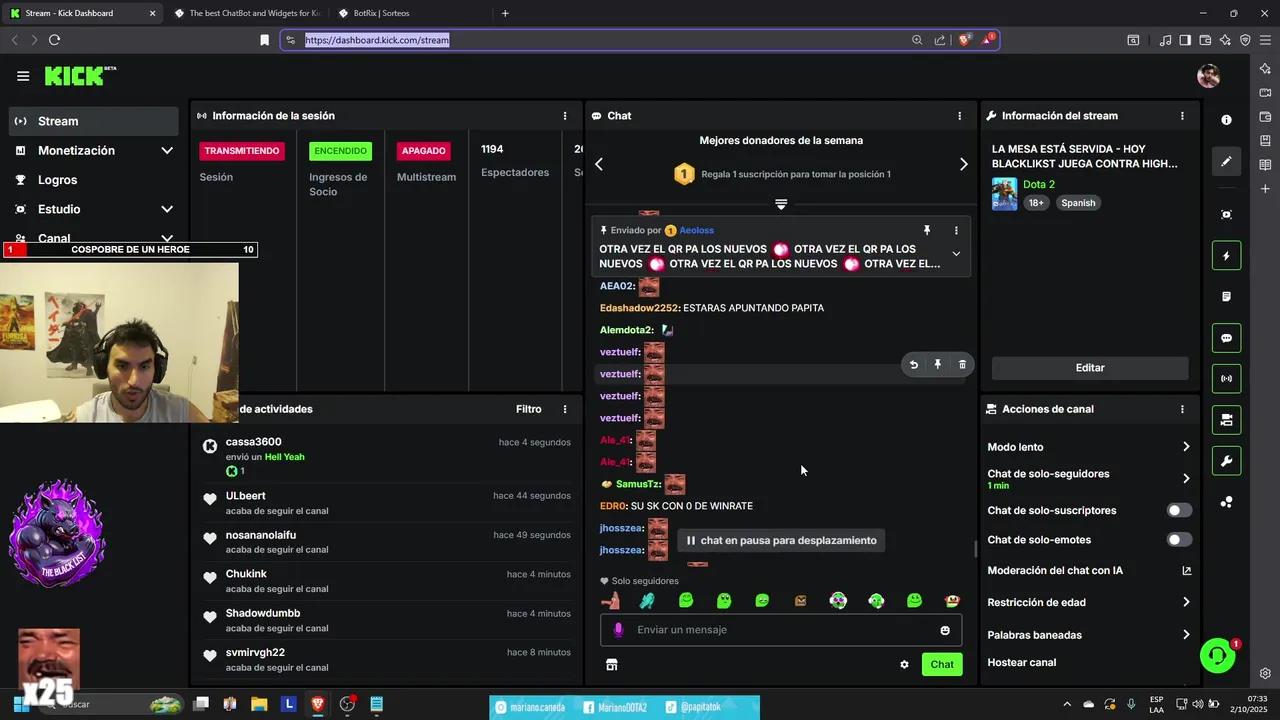Viewport: 1280px width, 720px height.
Task: Click the purple microphone icon in message box
Action: click(x=618, y=630)
